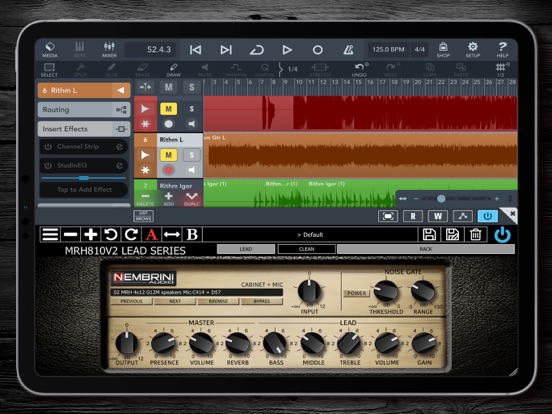Duplicate track using DUPLIC button

(x=192, y=199)
